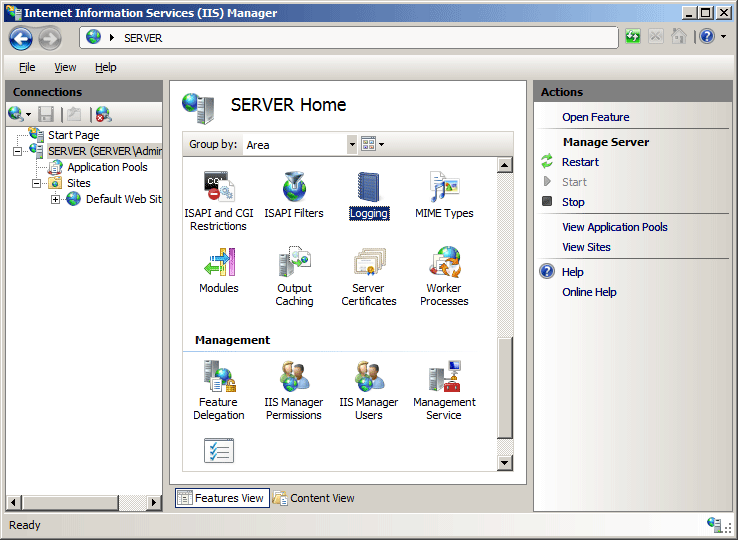Collapse the SERVER tree node
The height and width of the screenshot is (540, 738).
(17, 152)
